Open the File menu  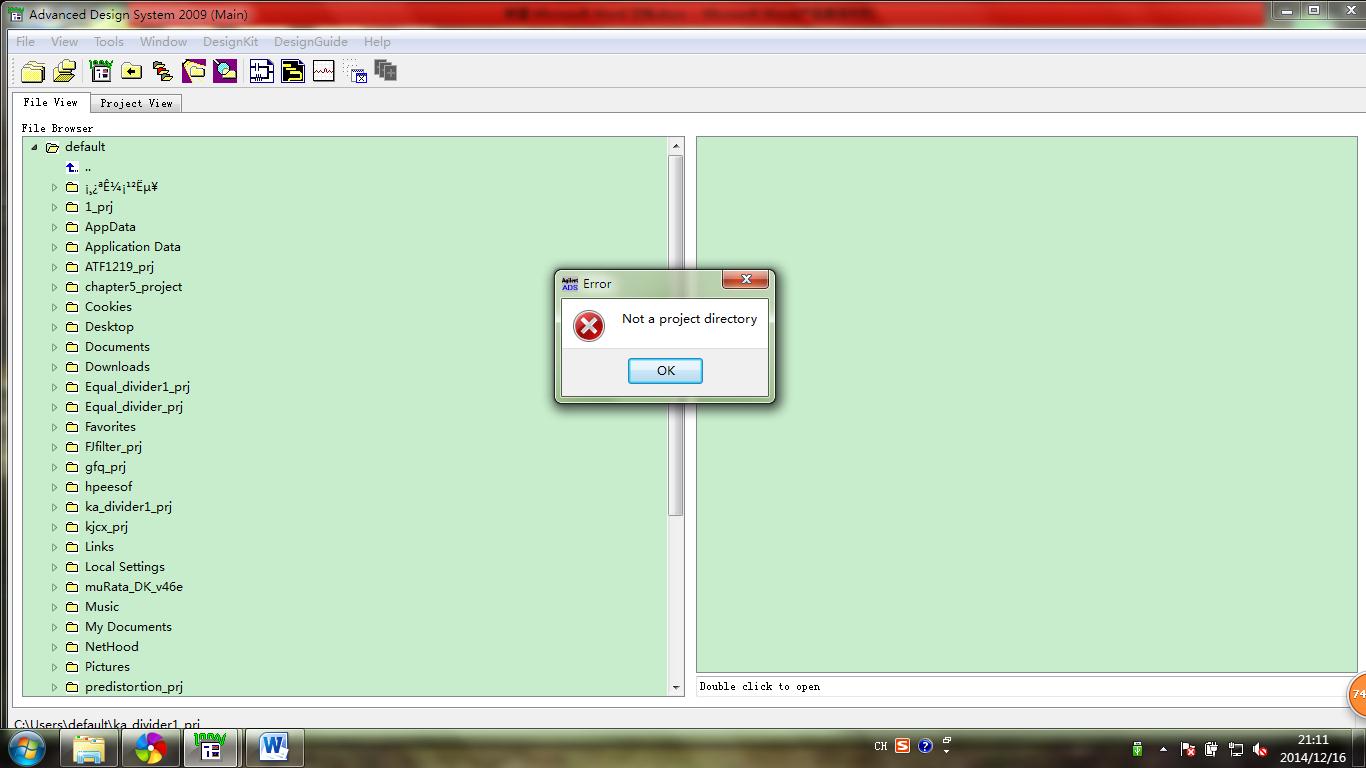pos(26,41)
